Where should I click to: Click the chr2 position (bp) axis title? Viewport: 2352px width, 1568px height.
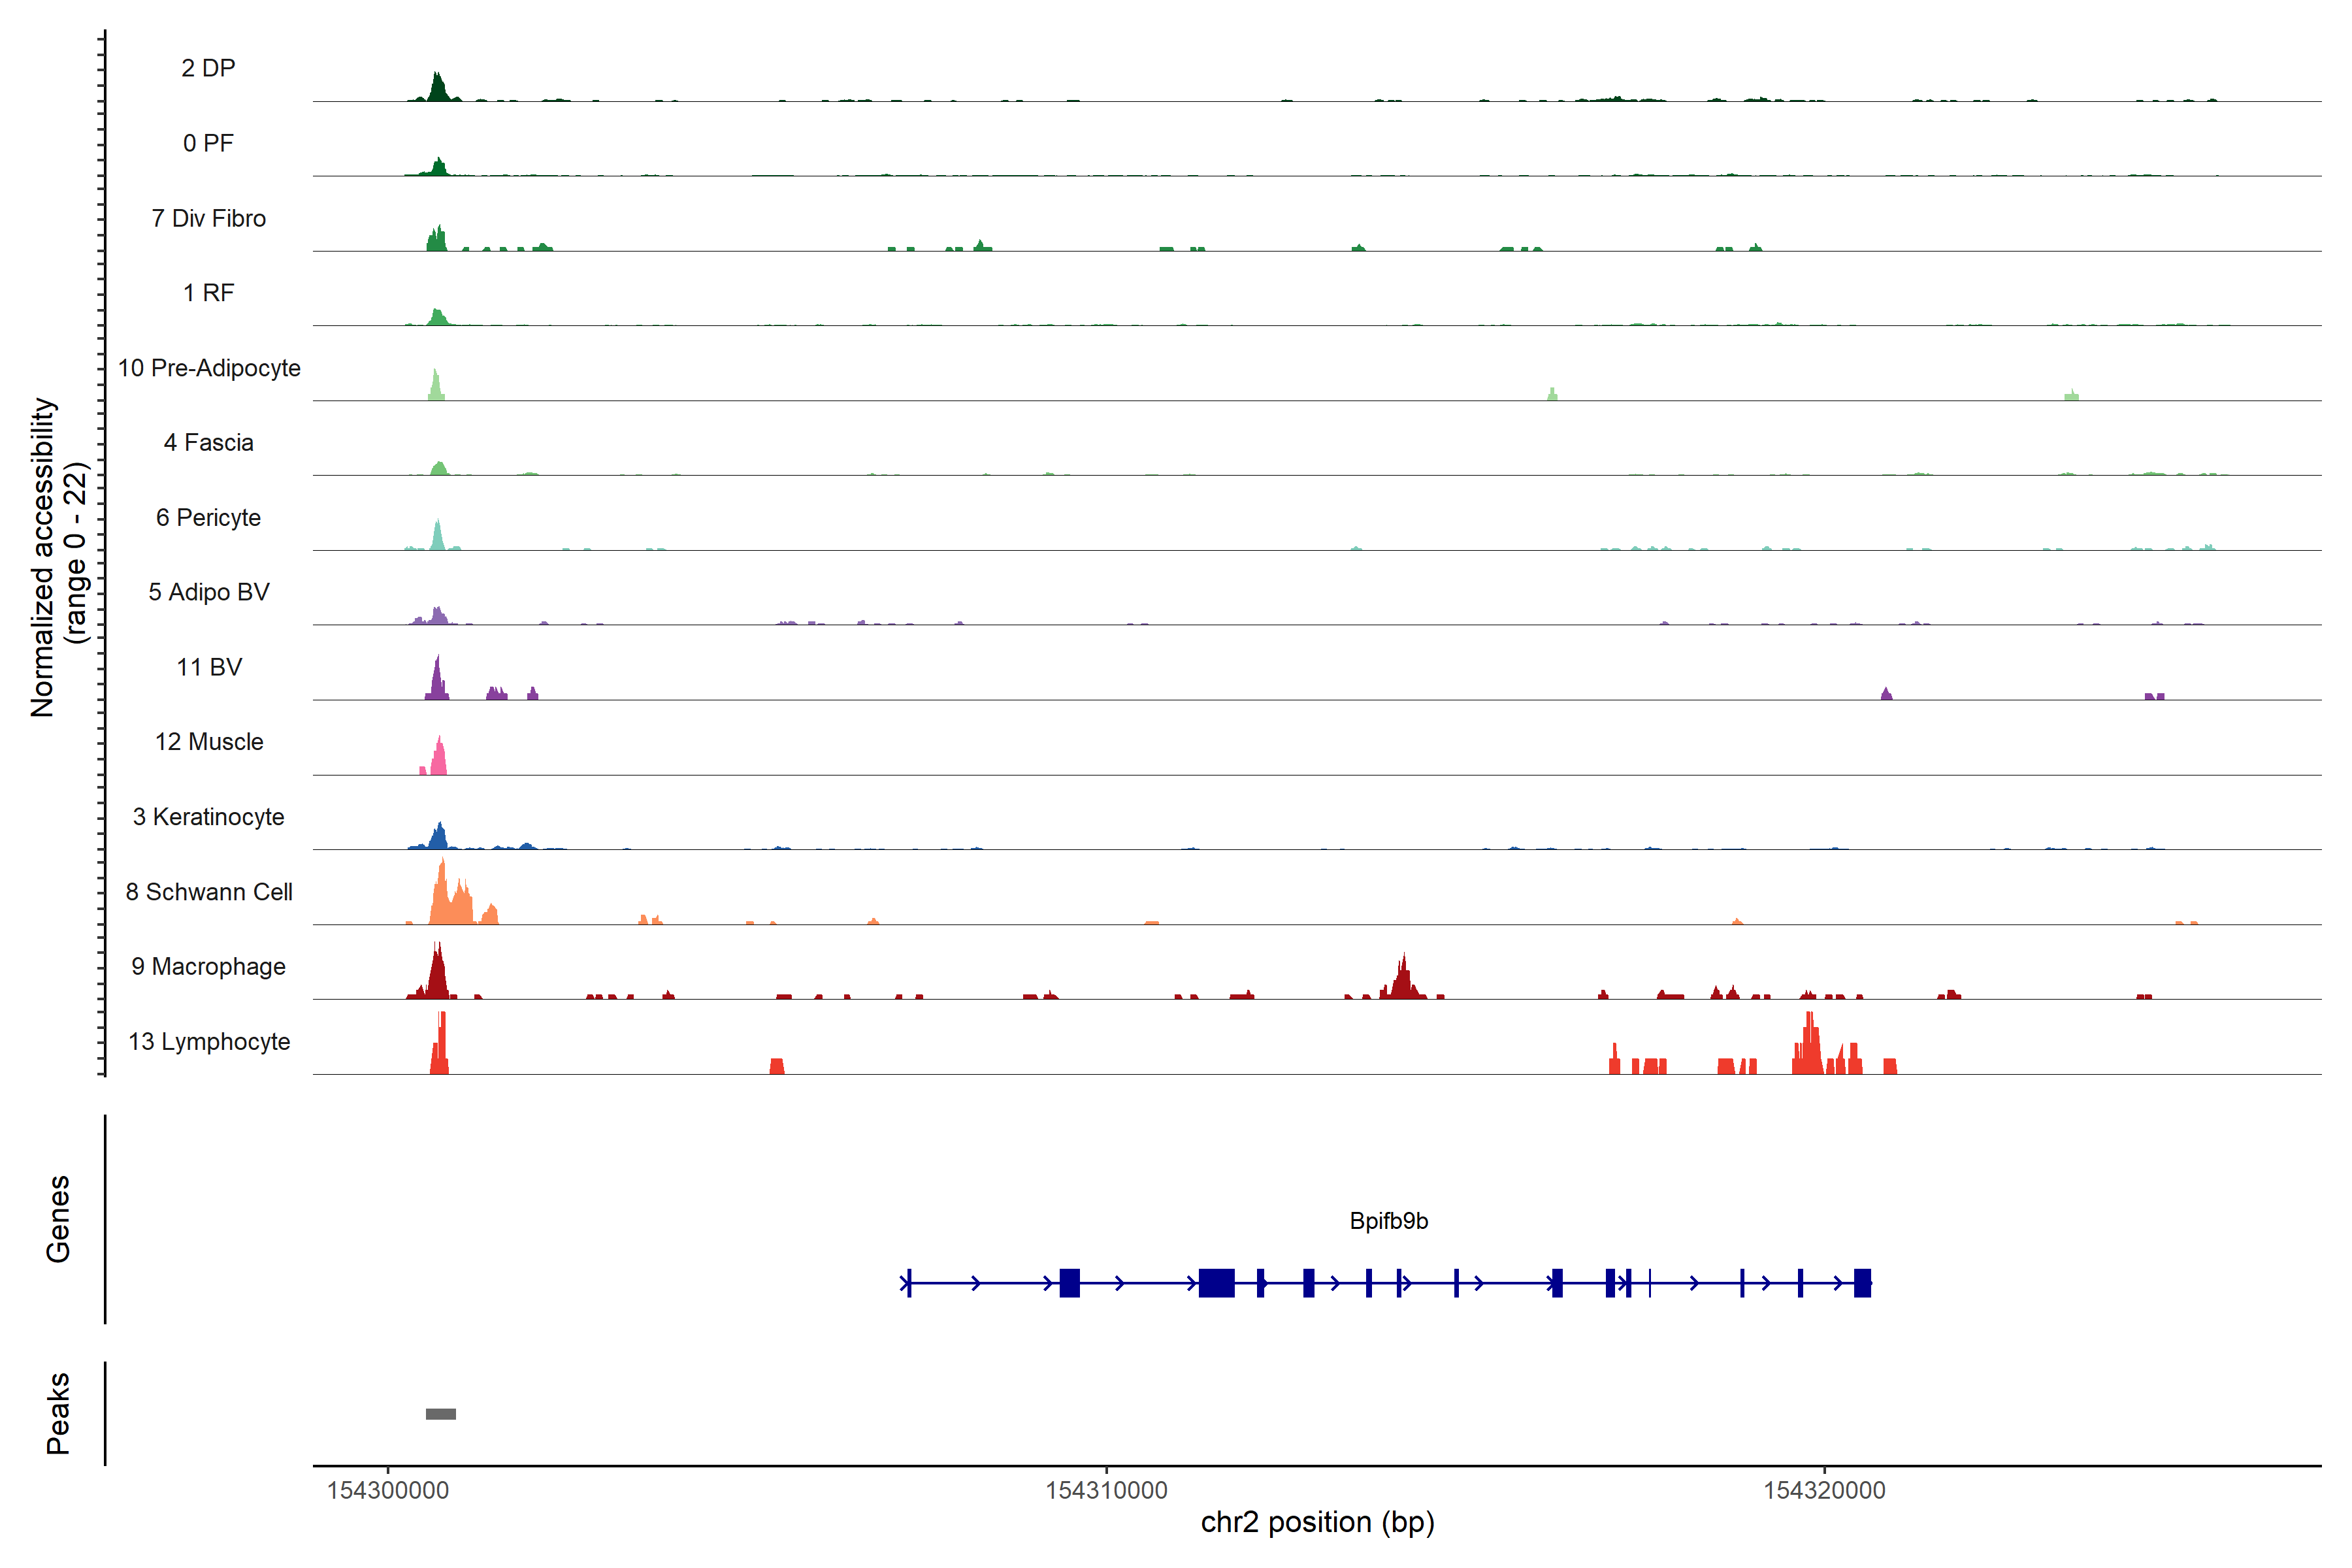pos(1317,1522)
